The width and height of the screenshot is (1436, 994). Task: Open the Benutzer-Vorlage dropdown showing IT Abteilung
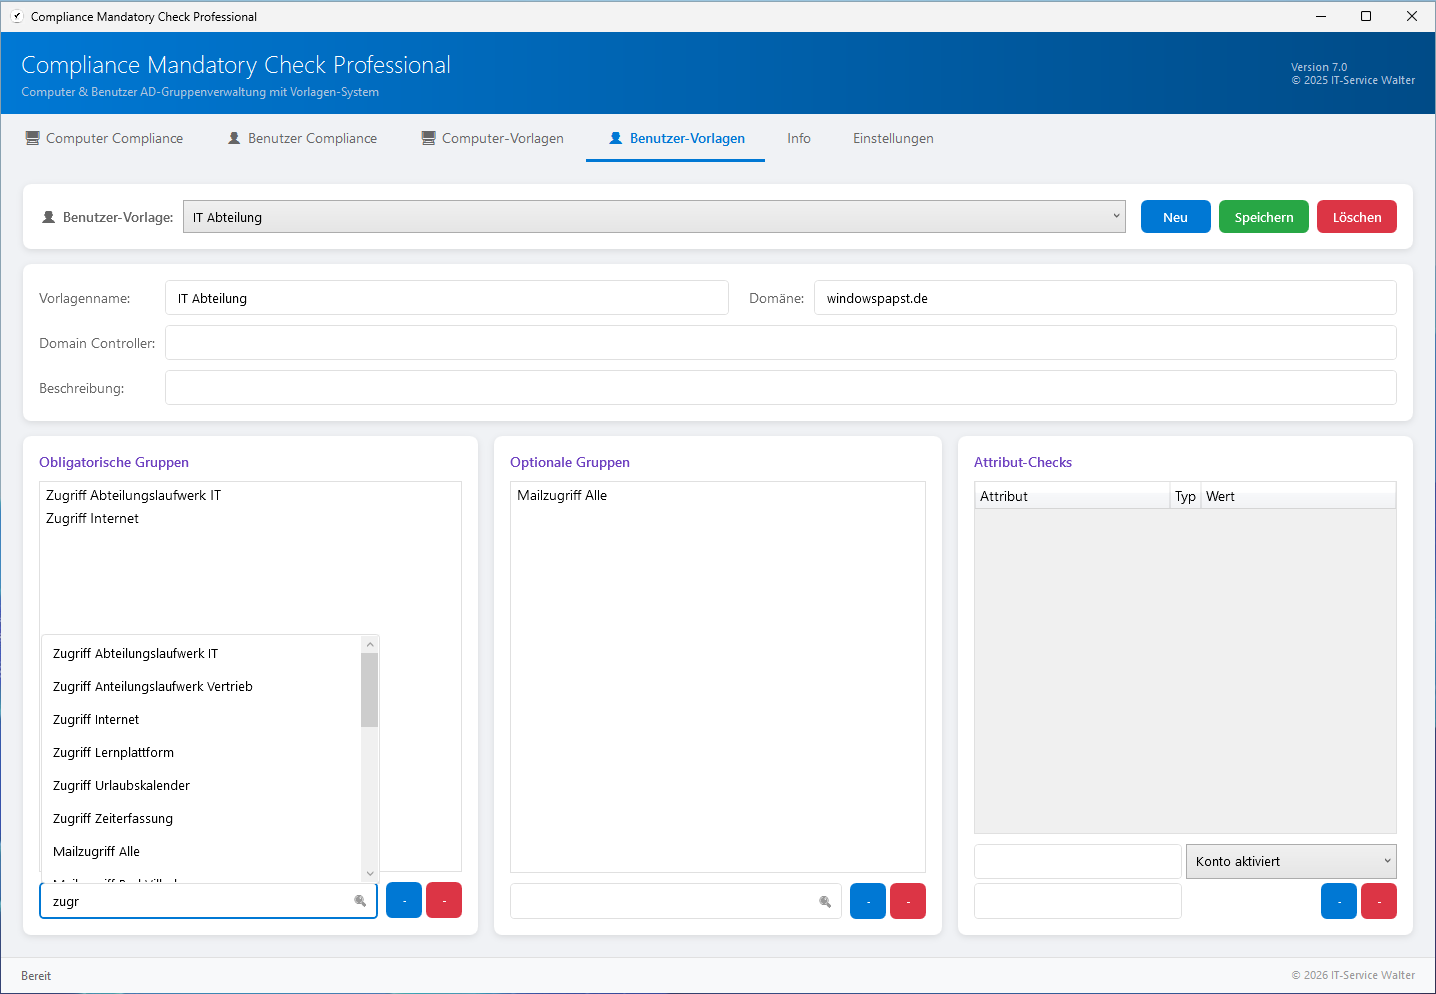point(654,217)
